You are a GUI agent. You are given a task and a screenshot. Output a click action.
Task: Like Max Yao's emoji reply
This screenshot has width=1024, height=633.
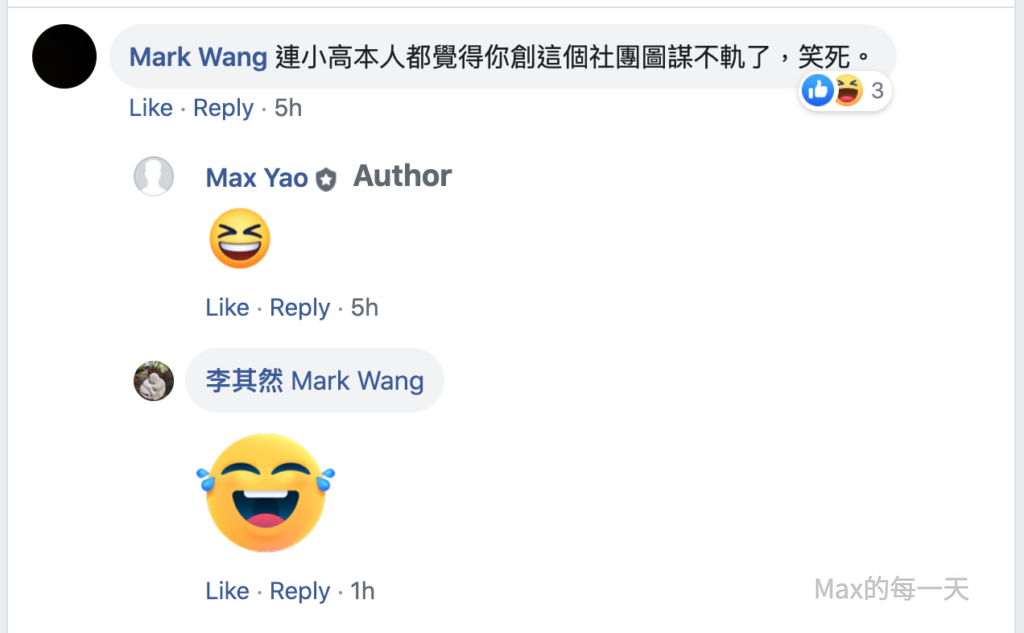pos(227,308)
